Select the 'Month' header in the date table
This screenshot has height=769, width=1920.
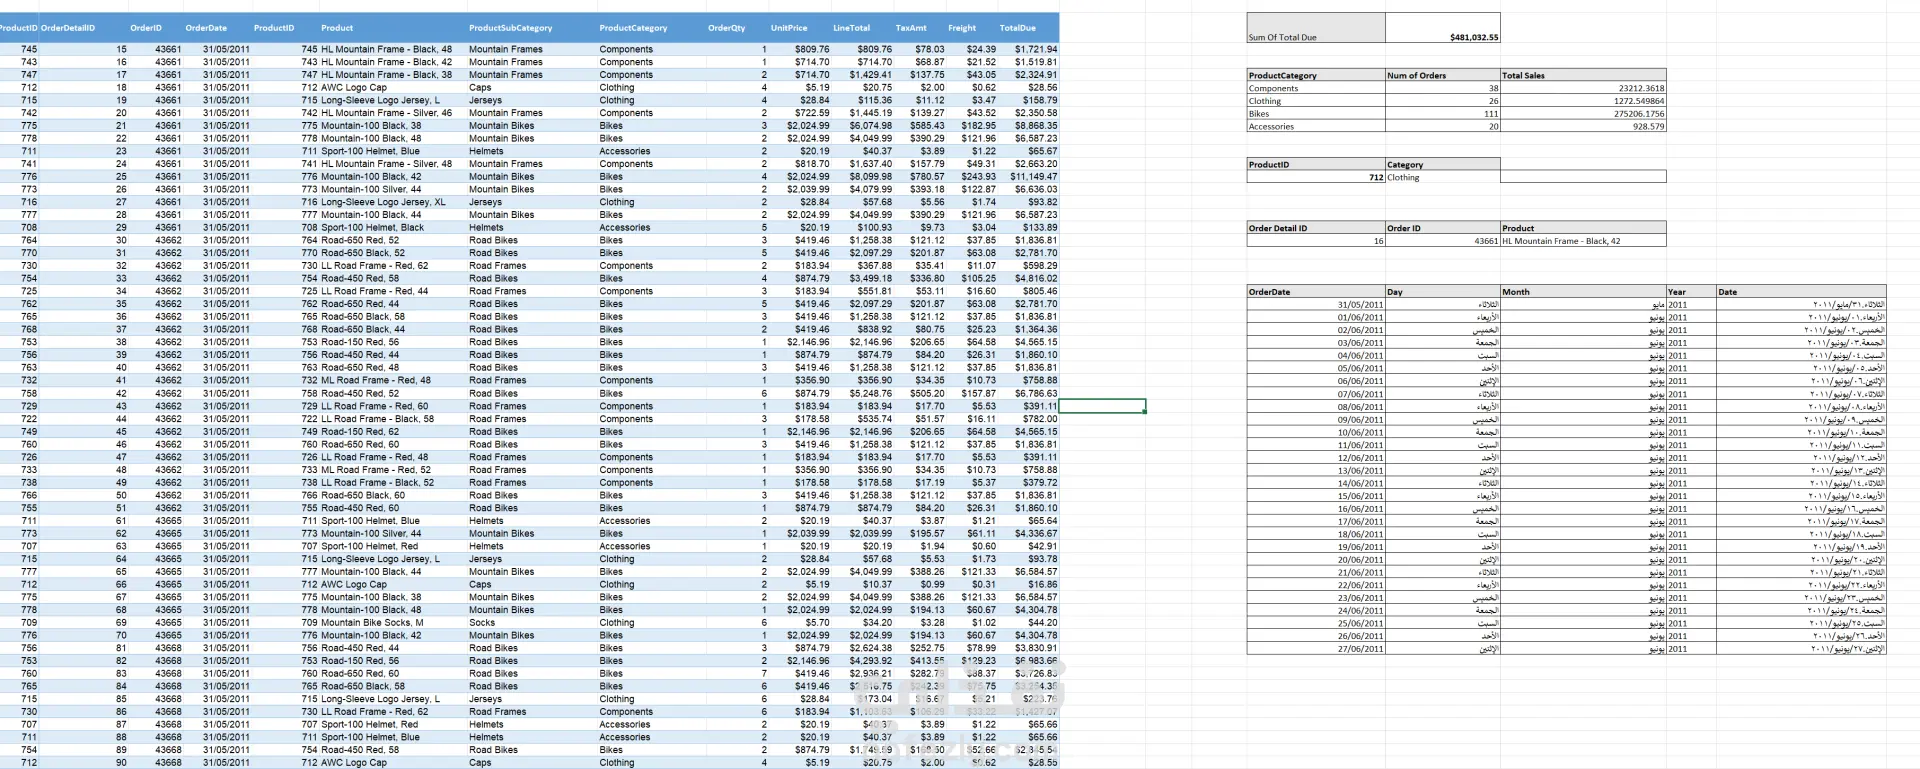[x=1583, y=292]
